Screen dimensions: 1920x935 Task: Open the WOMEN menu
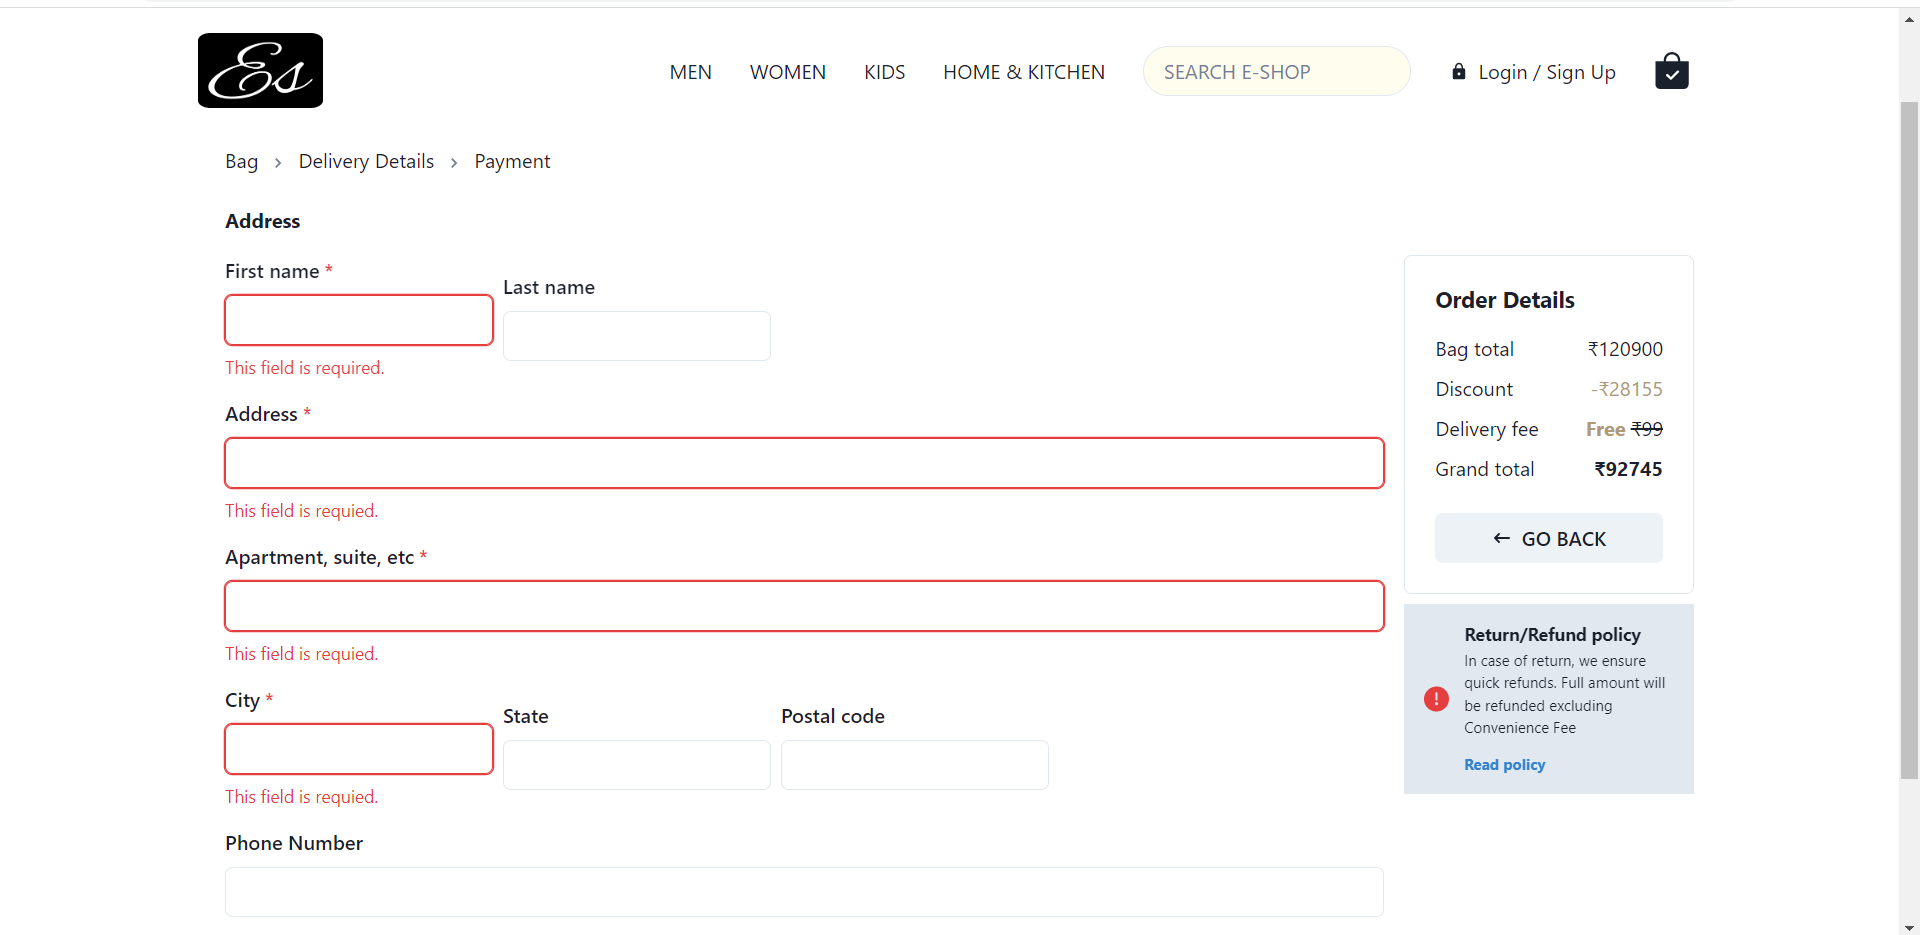787,72
